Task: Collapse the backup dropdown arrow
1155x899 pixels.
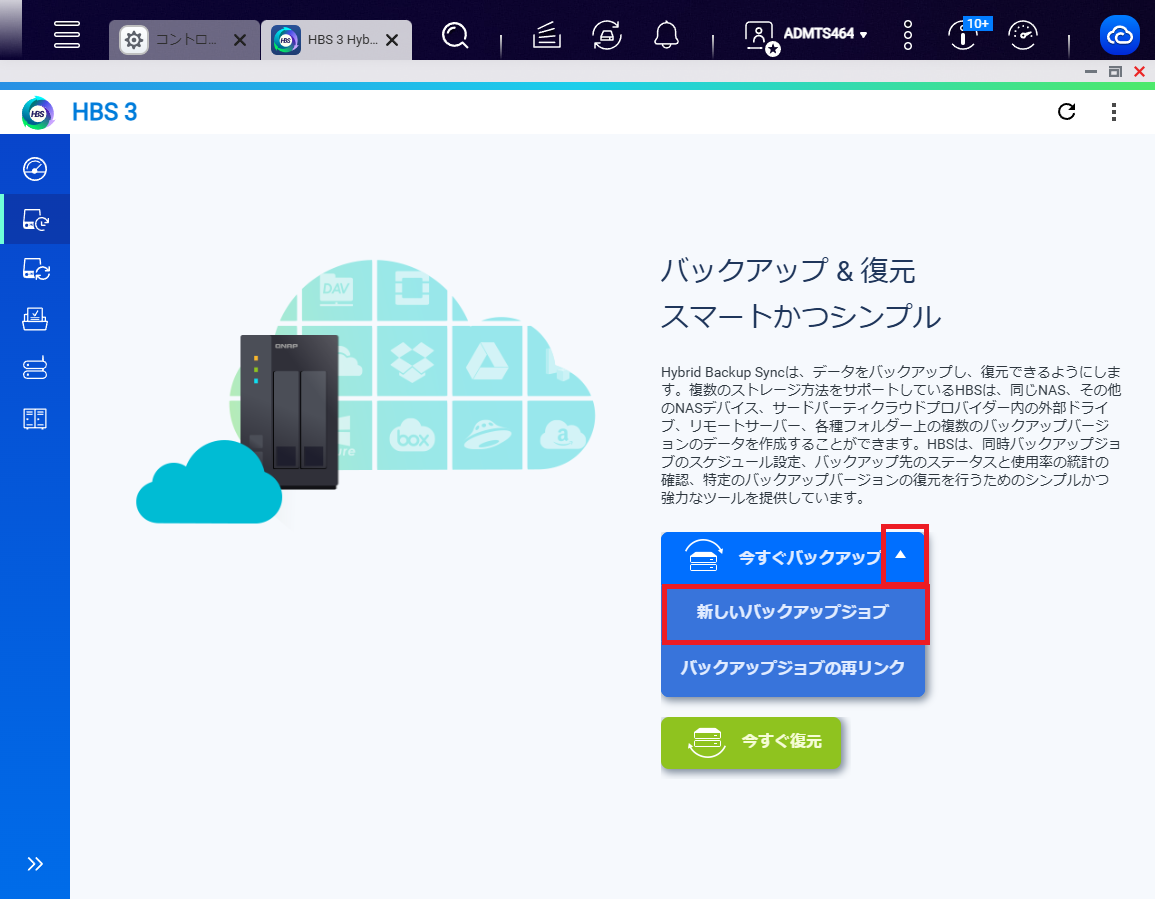Action: [901, 555]
